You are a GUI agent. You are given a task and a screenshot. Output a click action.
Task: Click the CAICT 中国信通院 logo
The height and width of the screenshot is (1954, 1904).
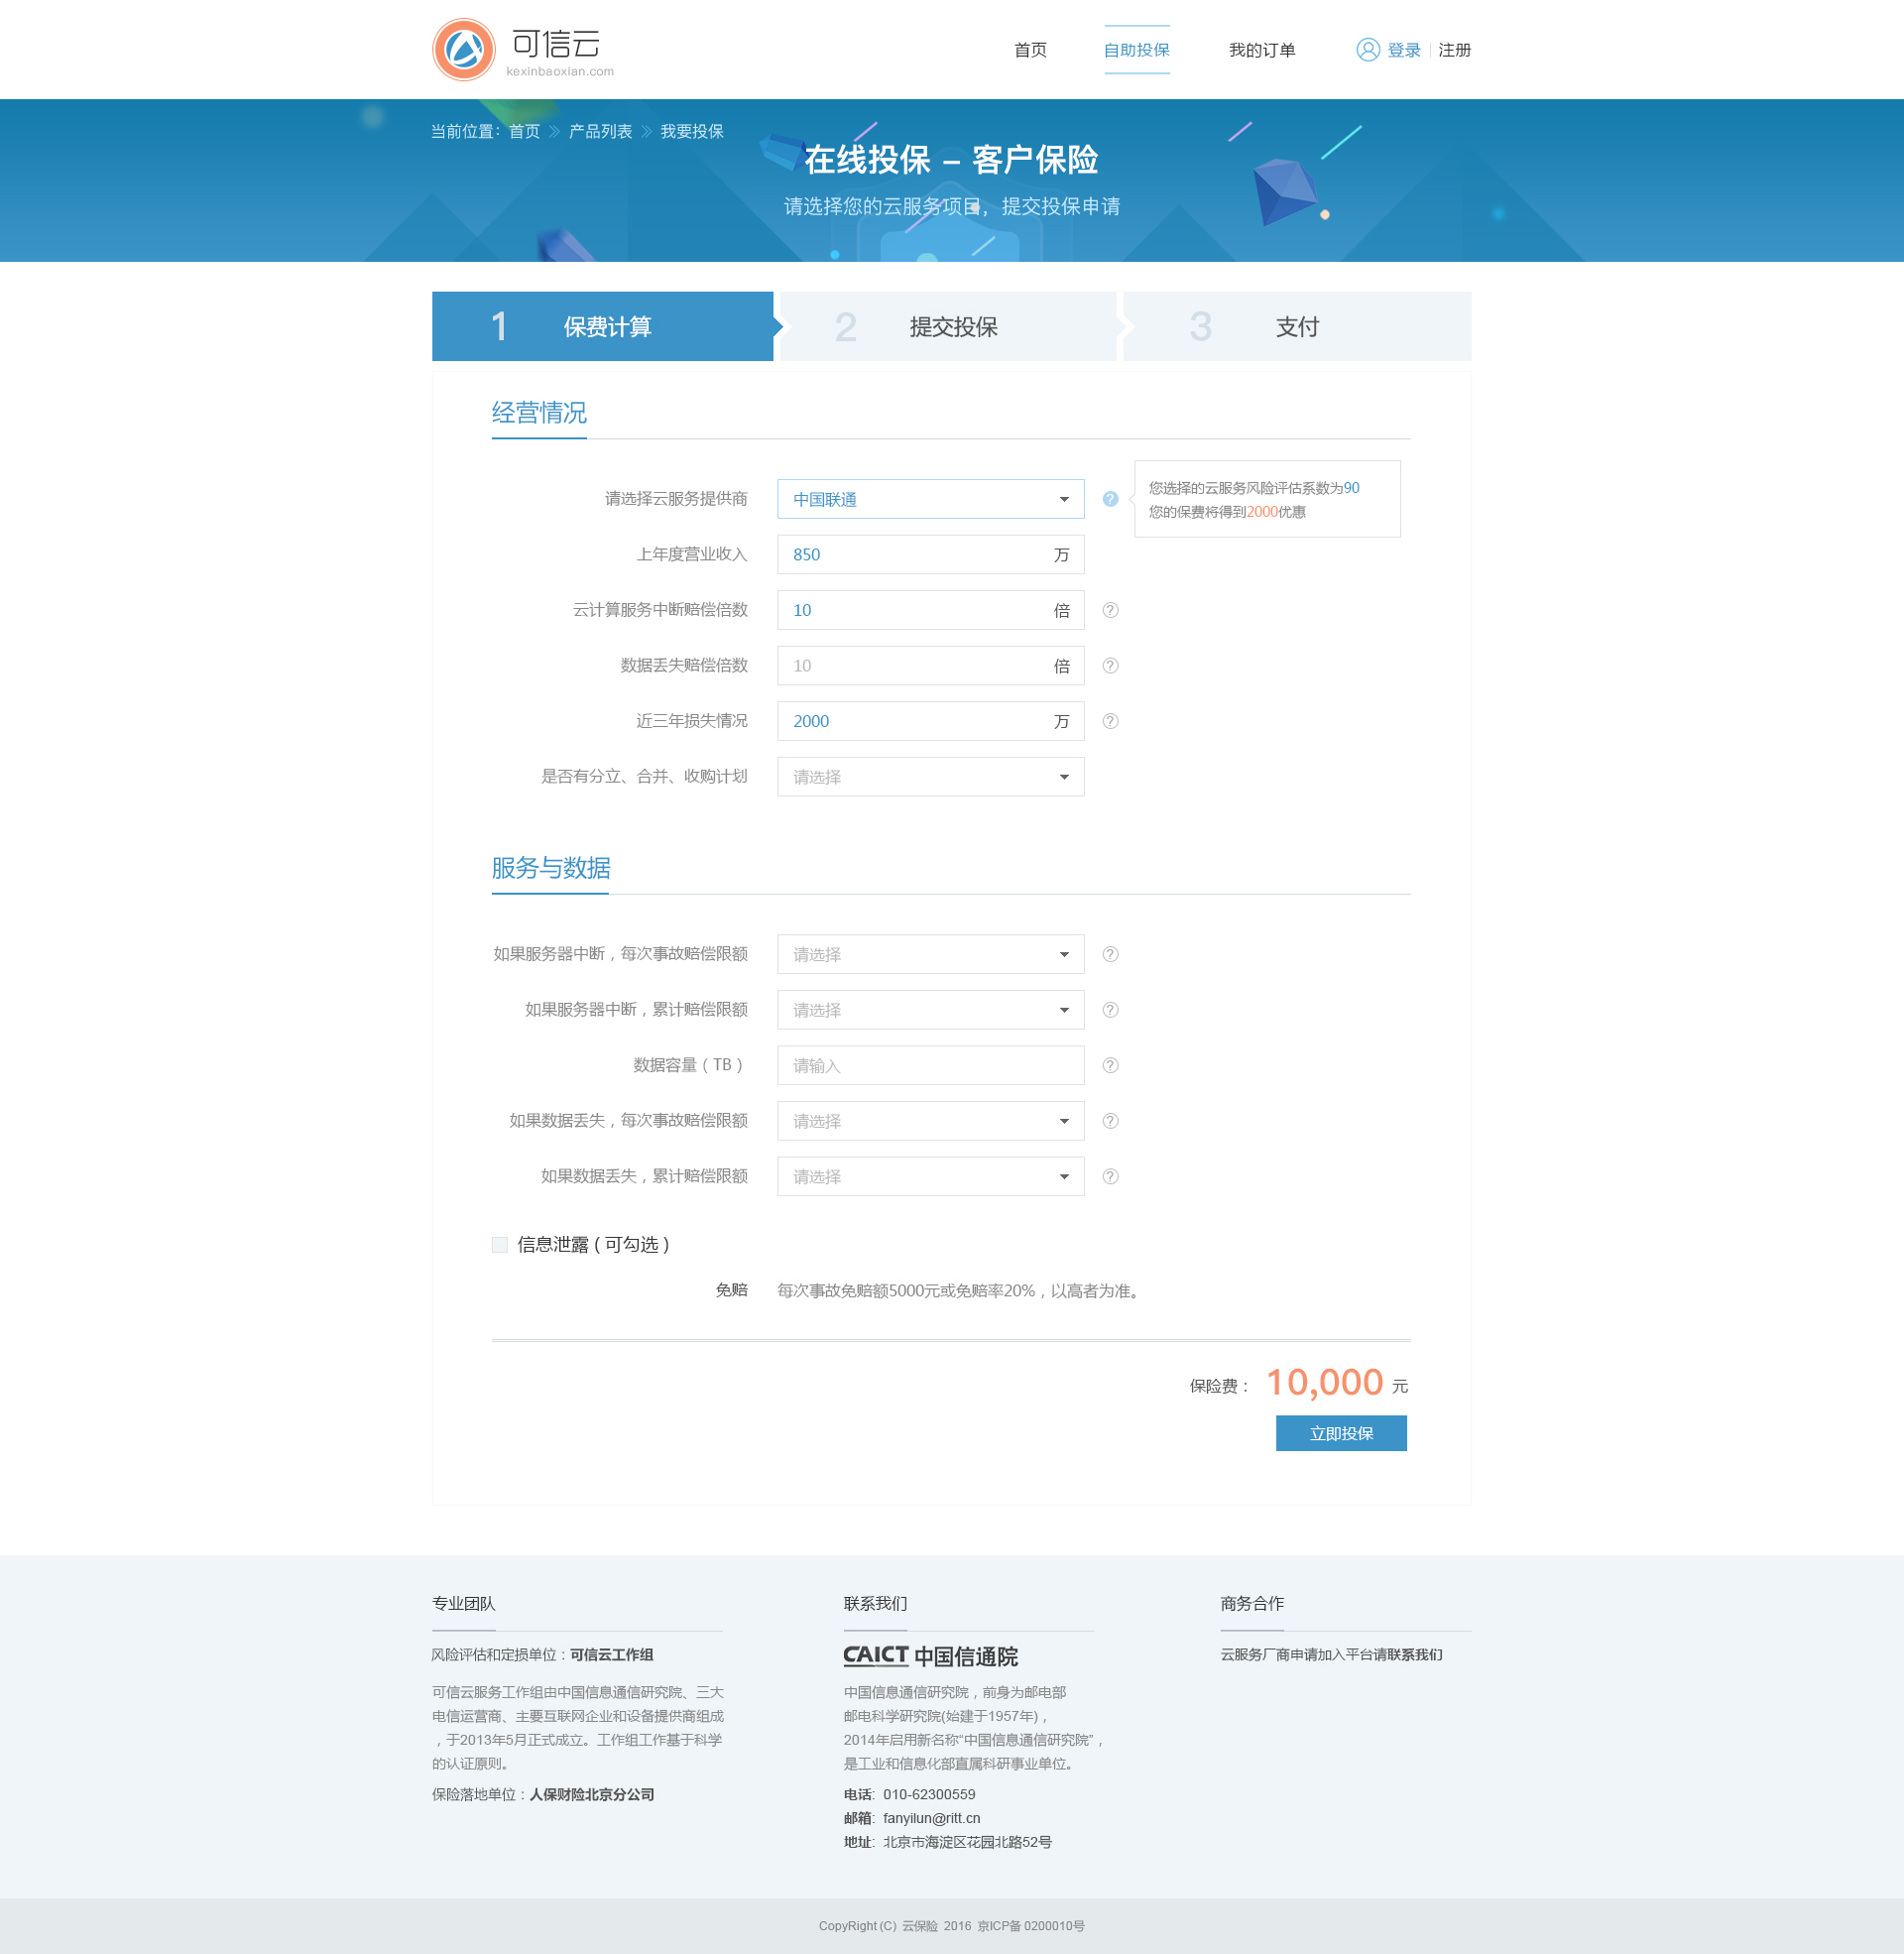click(x=930, y=1656)
